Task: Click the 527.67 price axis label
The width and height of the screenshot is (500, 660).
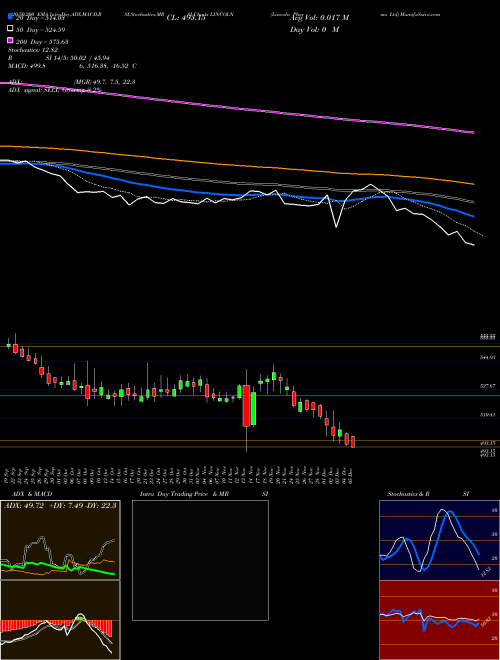Action: click(x=488, y=386)
